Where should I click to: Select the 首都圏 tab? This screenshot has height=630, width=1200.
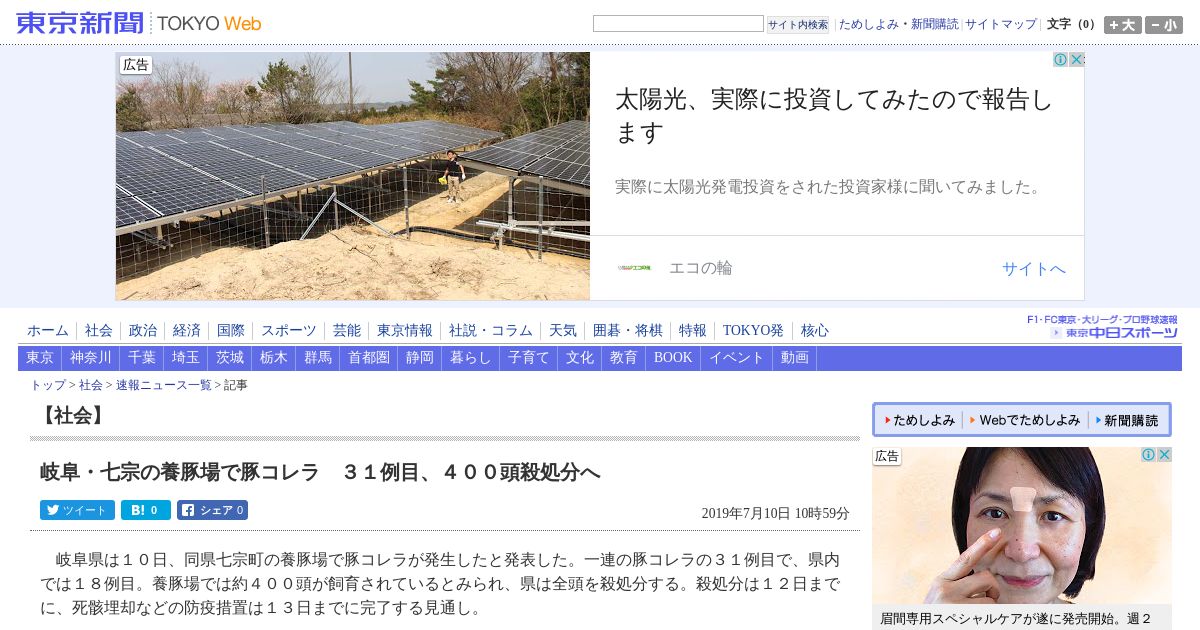click(369, 358)
